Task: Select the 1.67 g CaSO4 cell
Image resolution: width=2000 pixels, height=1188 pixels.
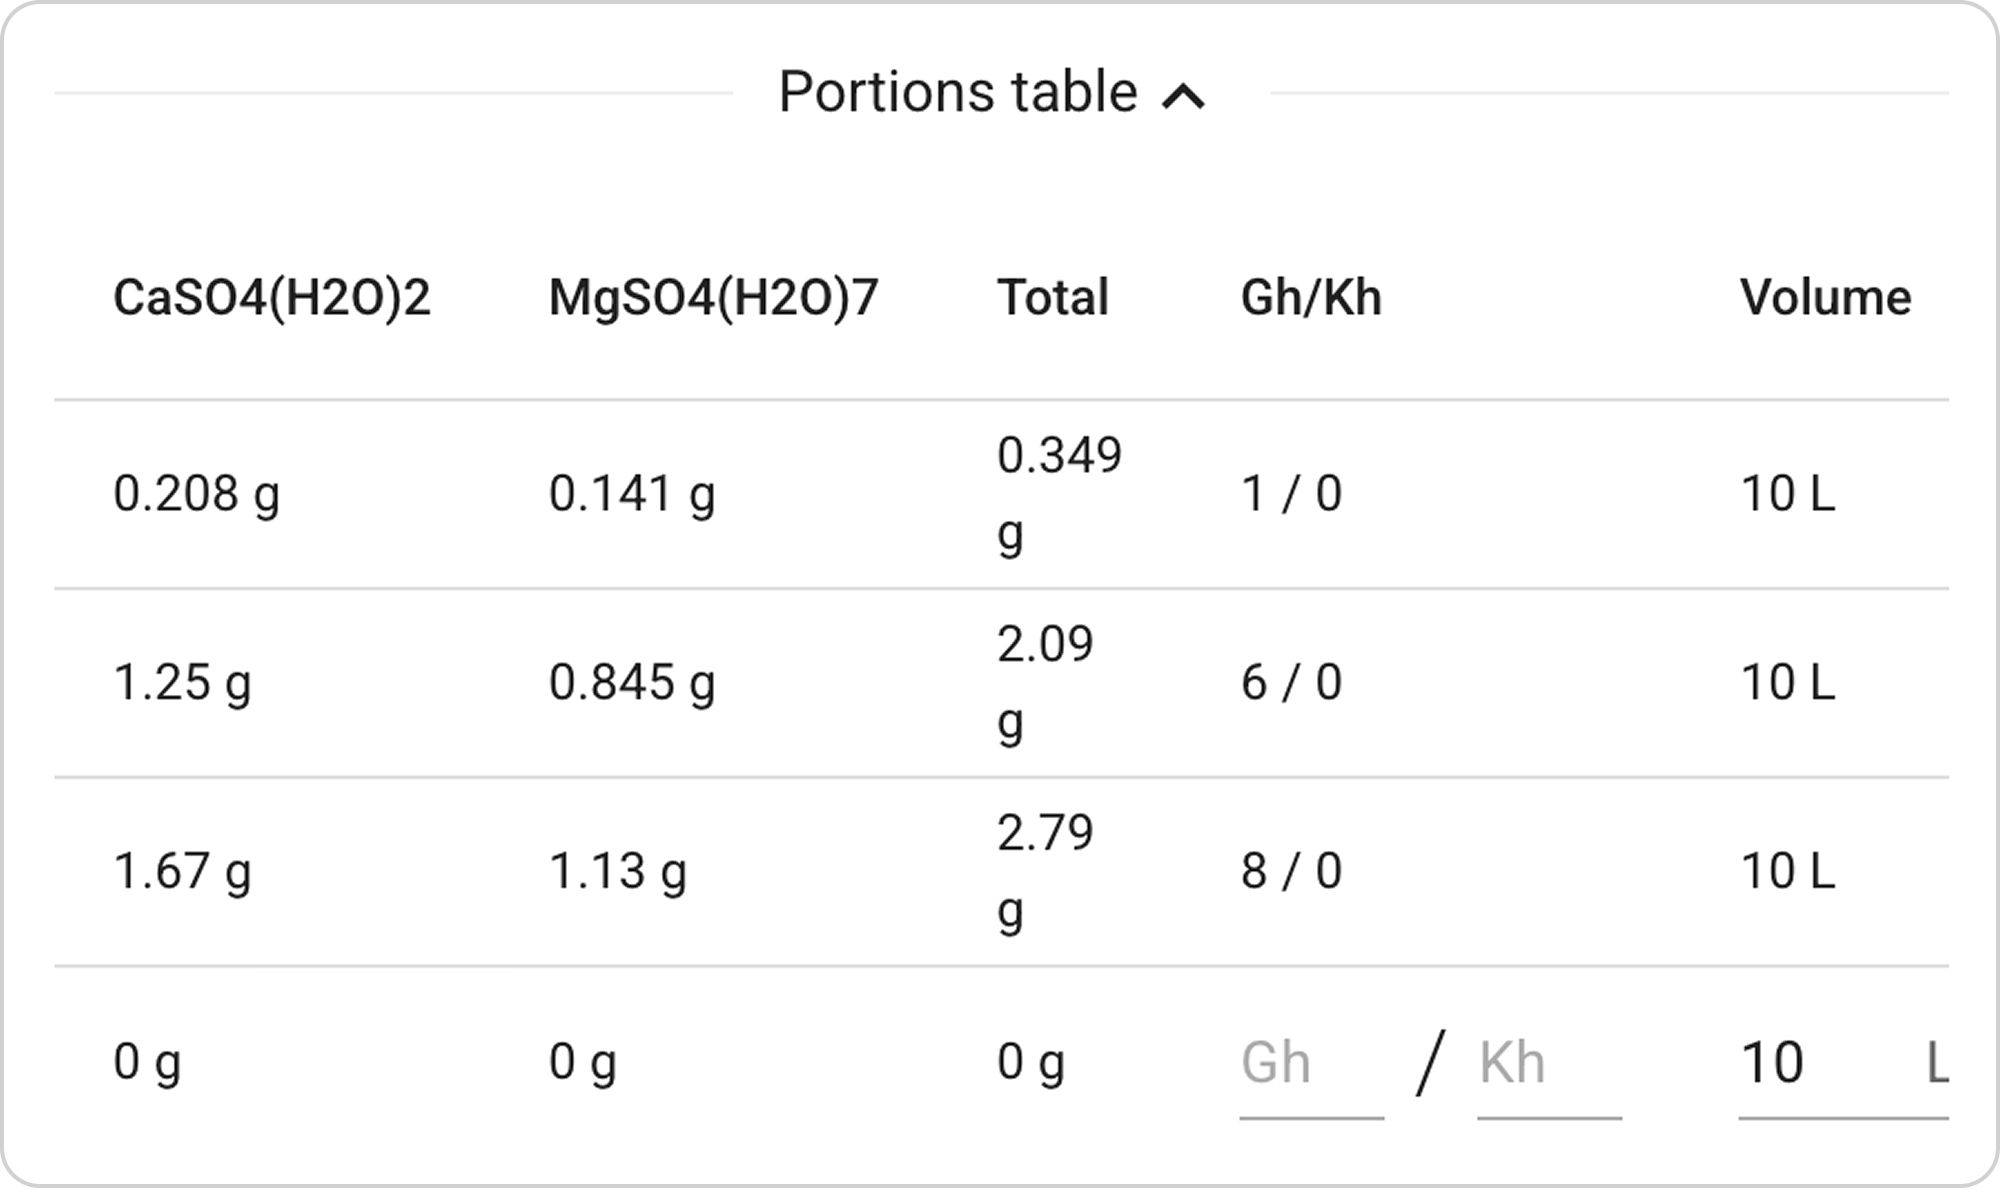Action: (x=182, y=871)
